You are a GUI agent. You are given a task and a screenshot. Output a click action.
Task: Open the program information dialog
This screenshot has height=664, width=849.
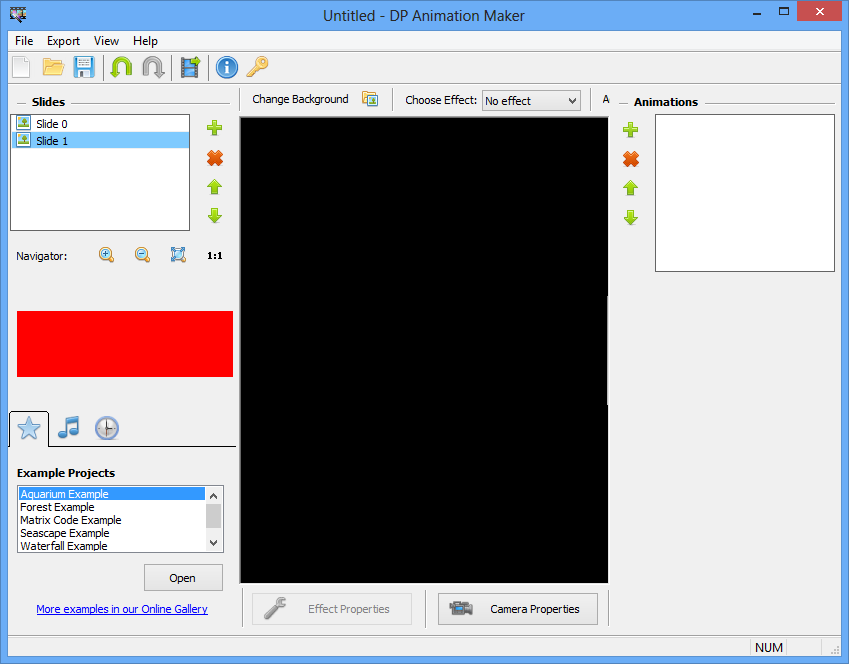pyautogui.click(x=226, y=67)
